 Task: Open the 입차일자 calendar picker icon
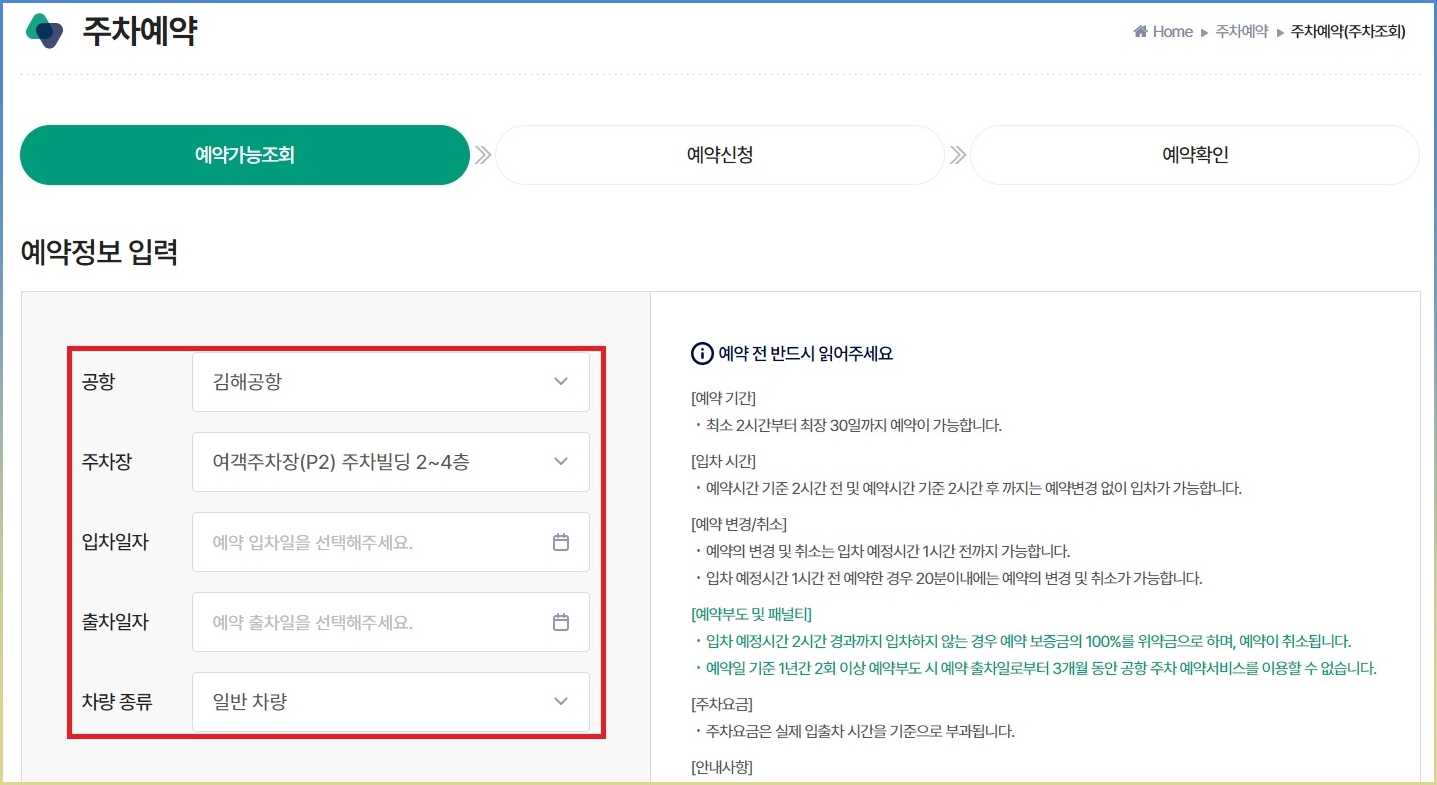click(560, 541)
